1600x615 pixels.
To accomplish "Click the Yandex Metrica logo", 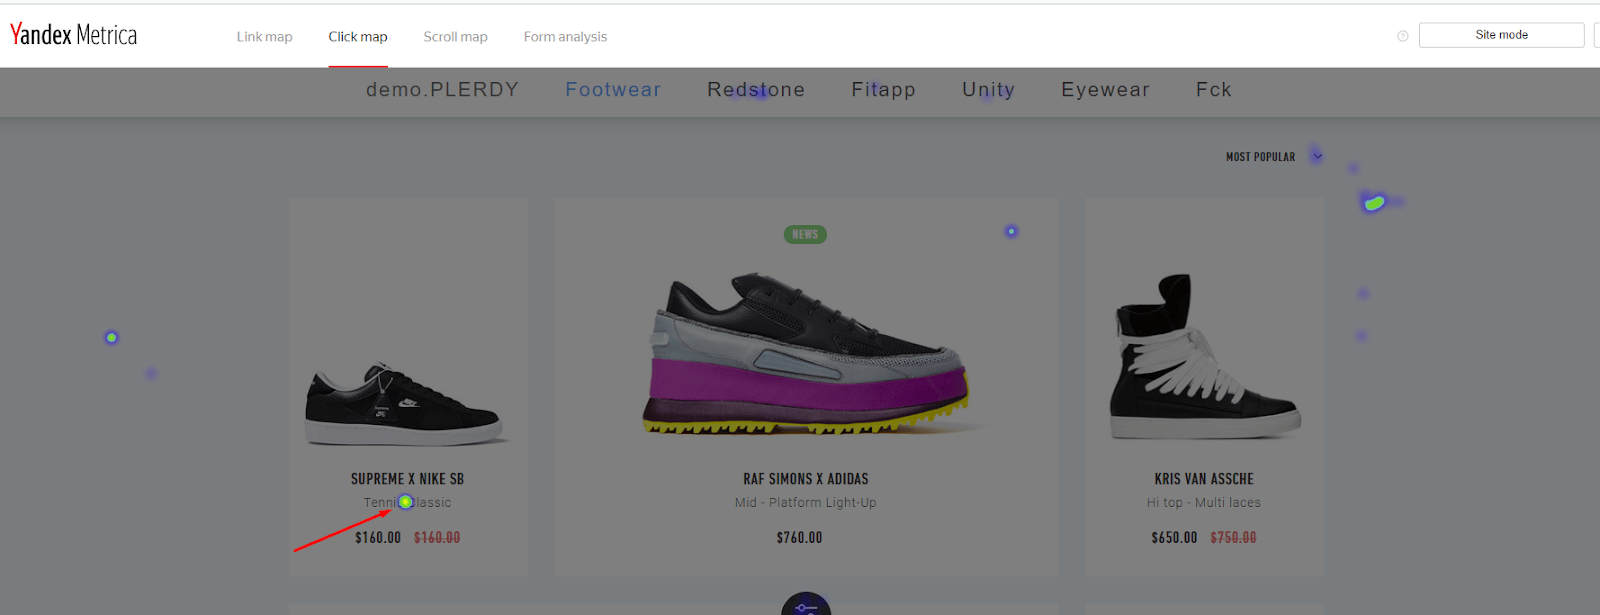I will 73,35.
